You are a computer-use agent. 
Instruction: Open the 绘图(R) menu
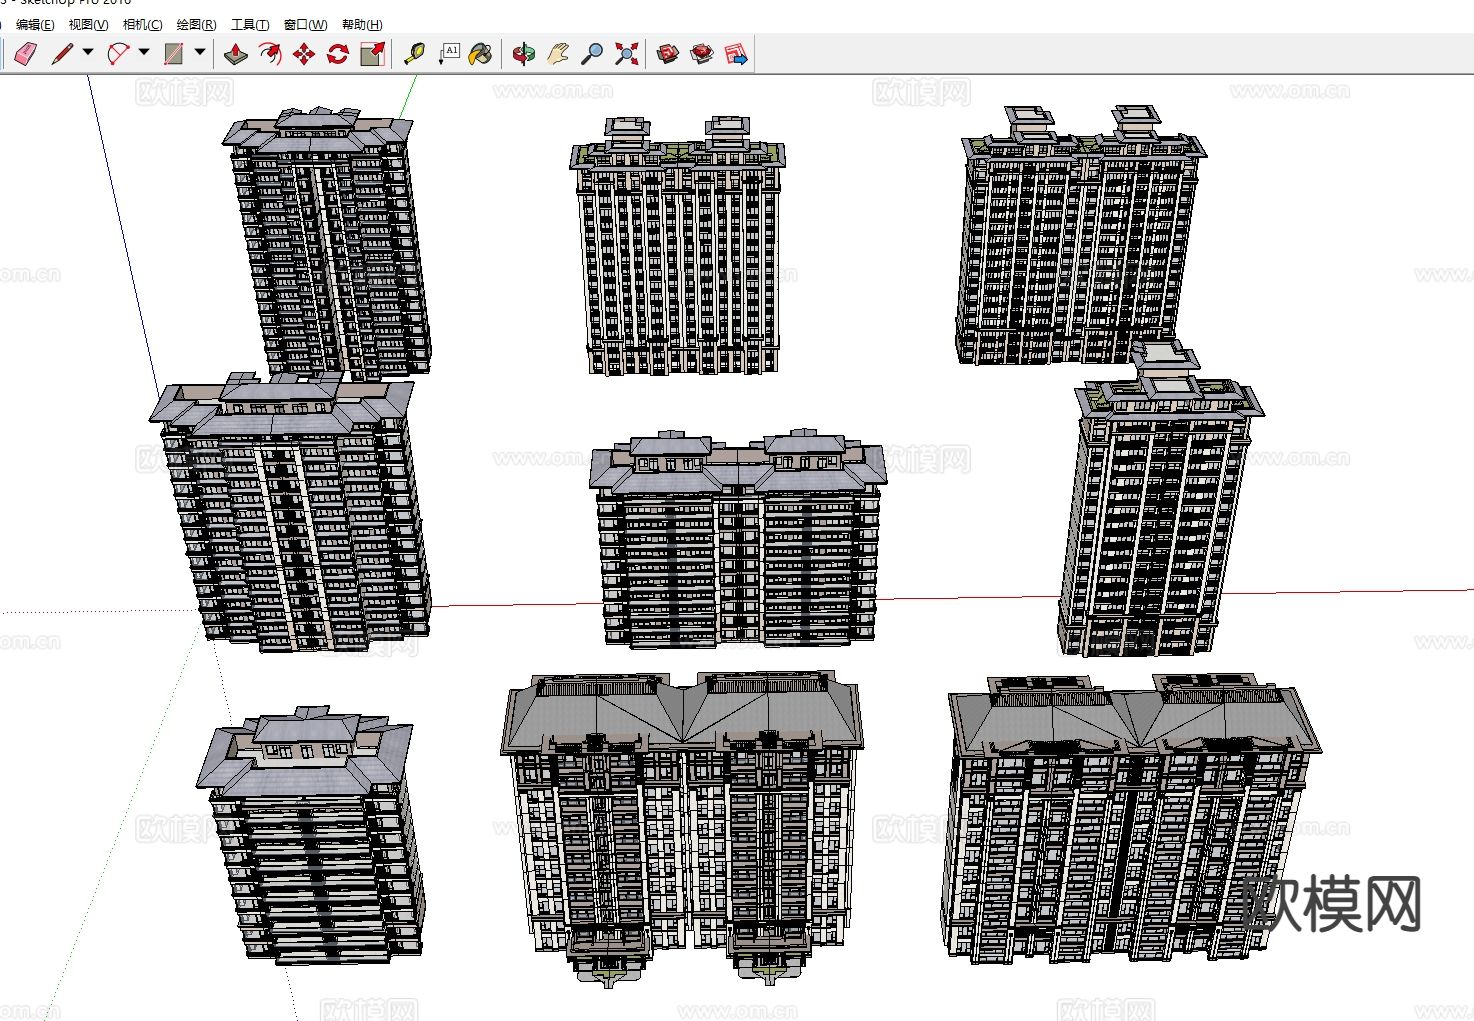click(196, 24)
